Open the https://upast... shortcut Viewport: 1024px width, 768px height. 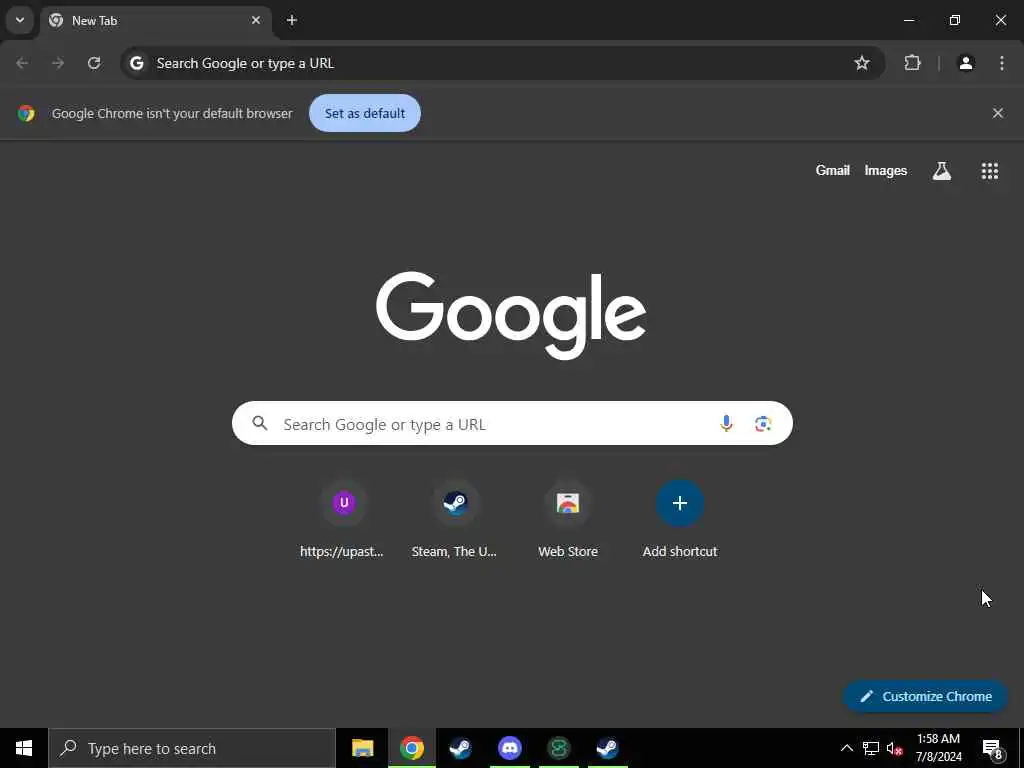pyautogui.click(x=344, y=520)
